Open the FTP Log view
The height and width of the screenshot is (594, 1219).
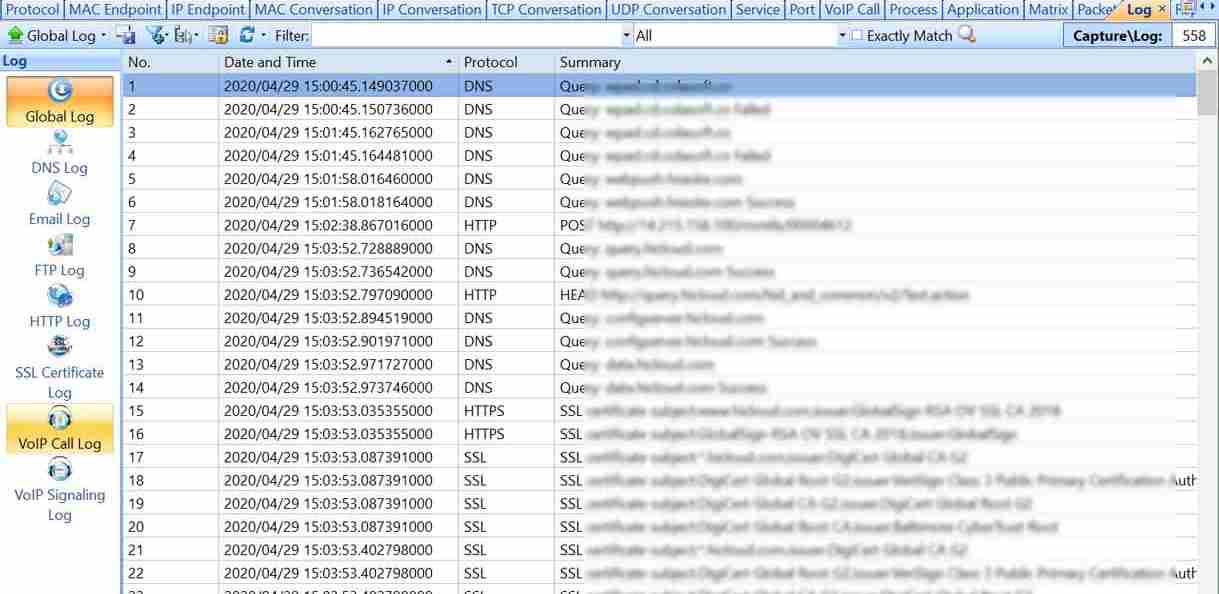tap(59, 258)
